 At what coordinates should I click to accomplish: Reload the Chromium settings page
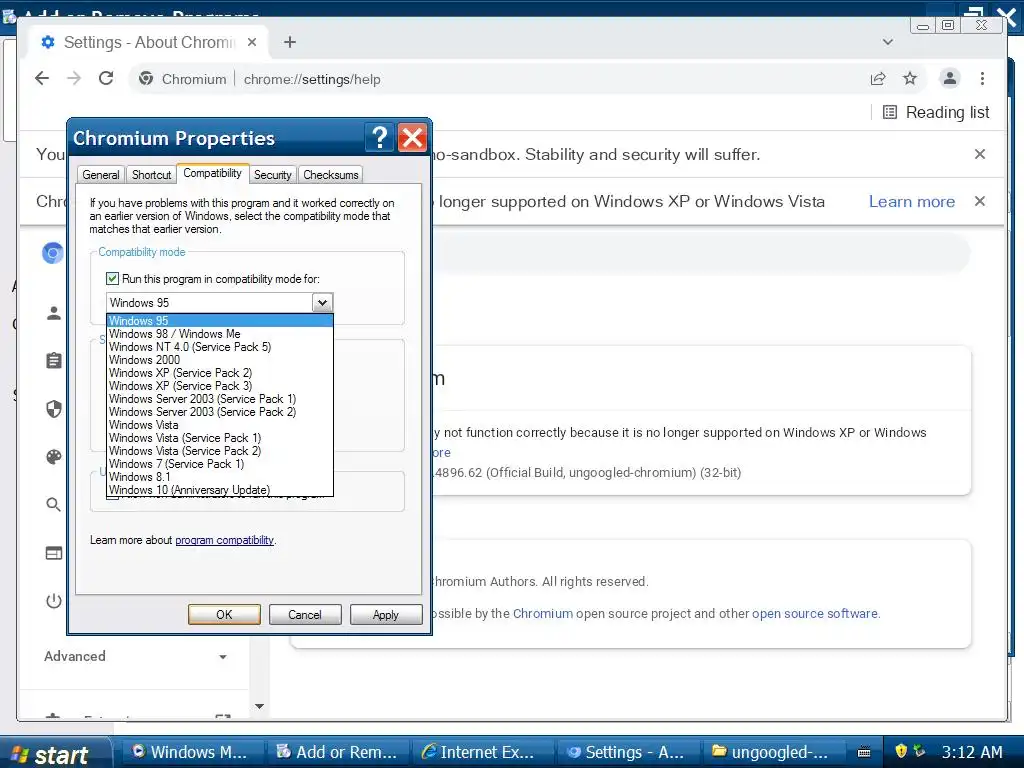click(106, 78)
